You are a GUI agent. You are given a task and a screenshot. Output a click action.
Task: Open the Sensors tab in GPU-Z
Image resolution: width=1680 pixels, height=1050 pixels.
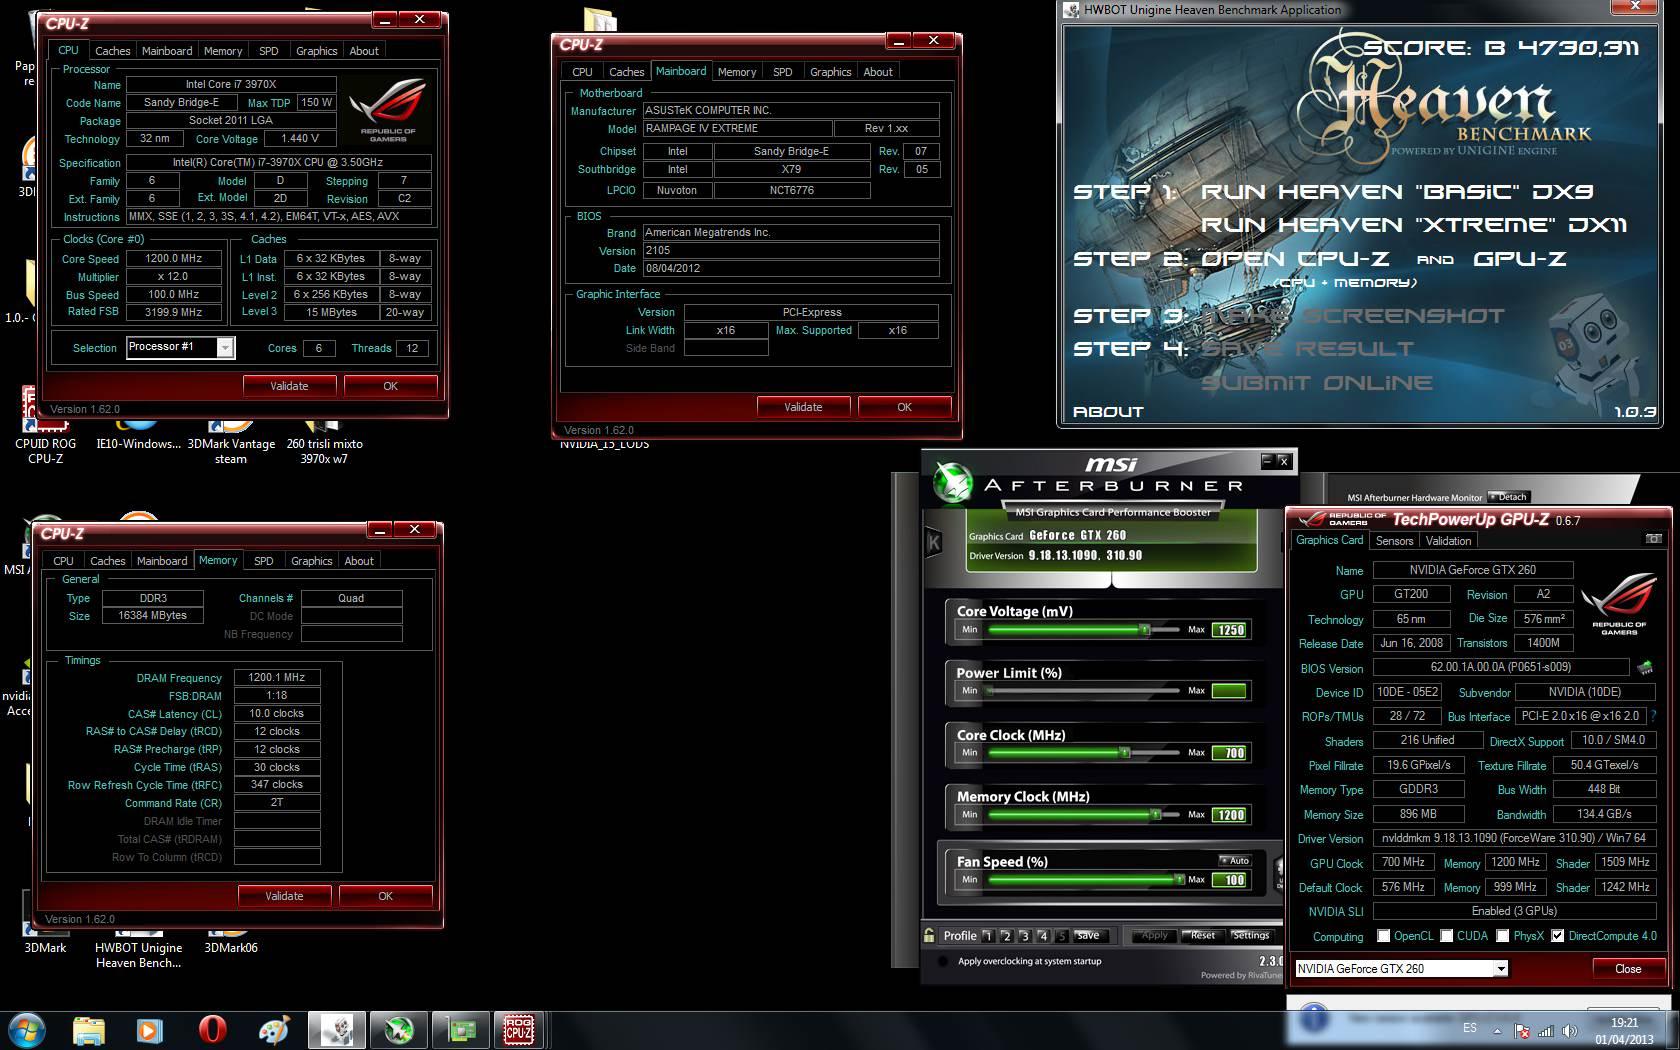pos(1394,541)
